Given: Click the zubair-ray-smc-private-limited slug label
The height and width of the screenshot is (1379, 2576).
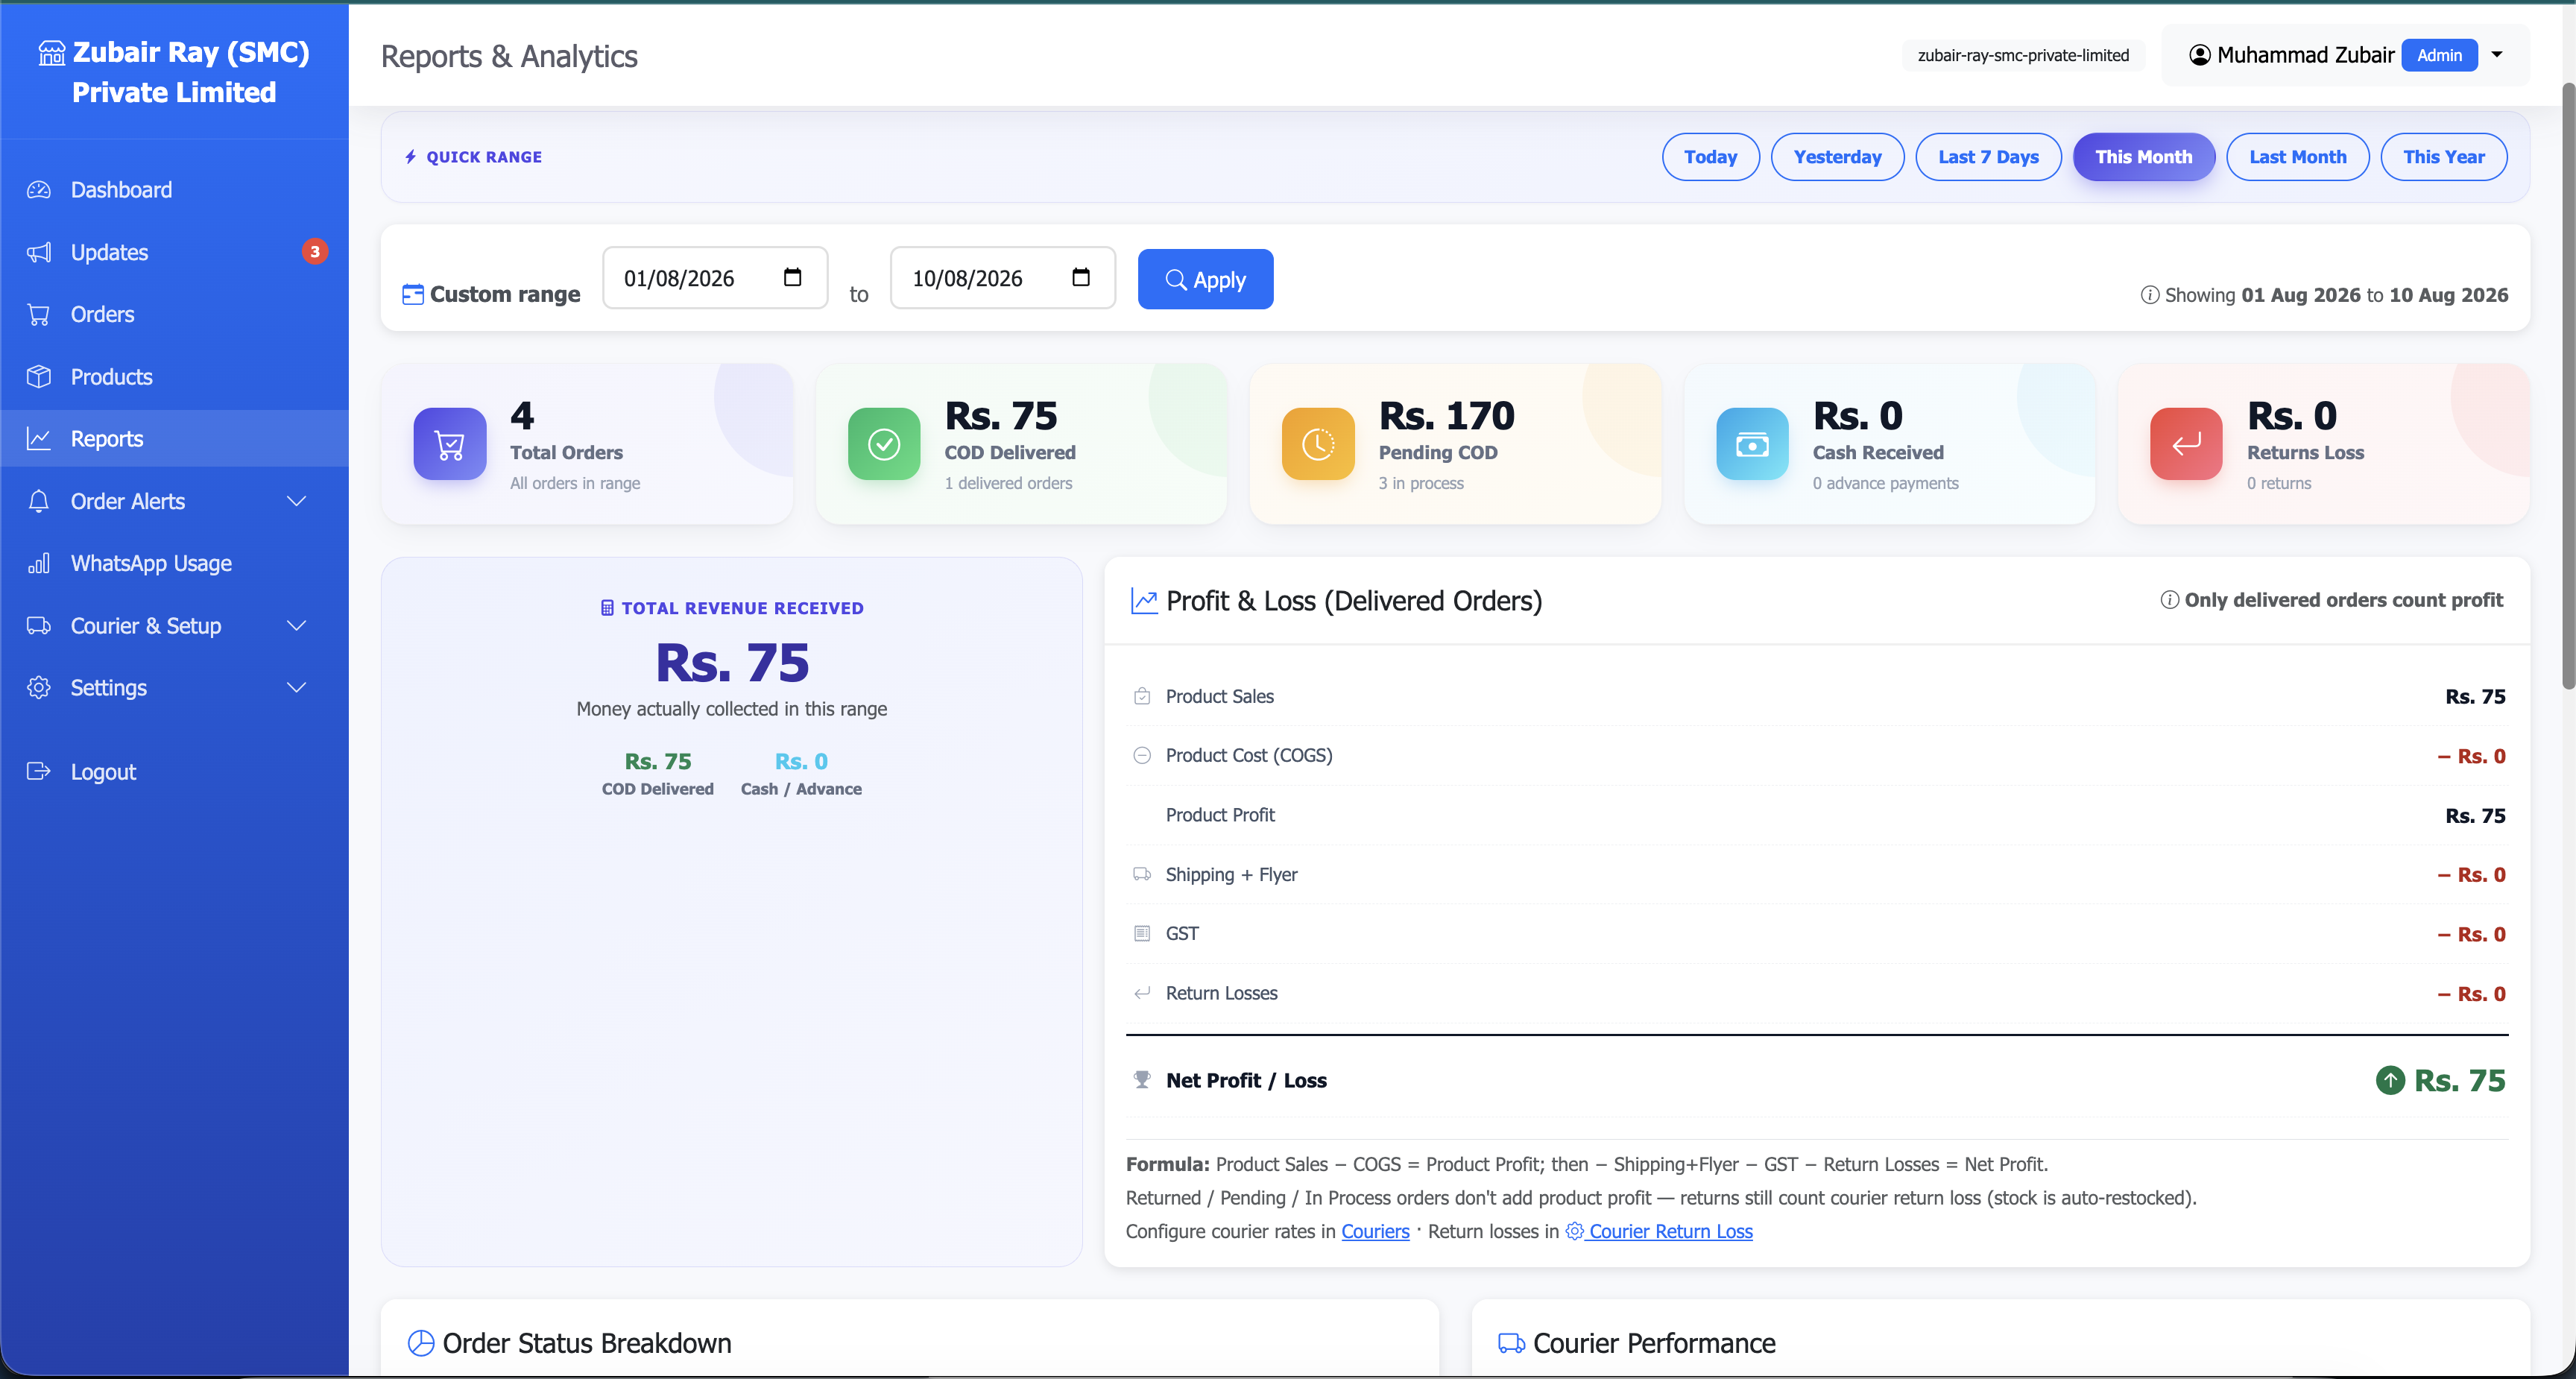Looking at the screenshot, I should (2023, 55).
